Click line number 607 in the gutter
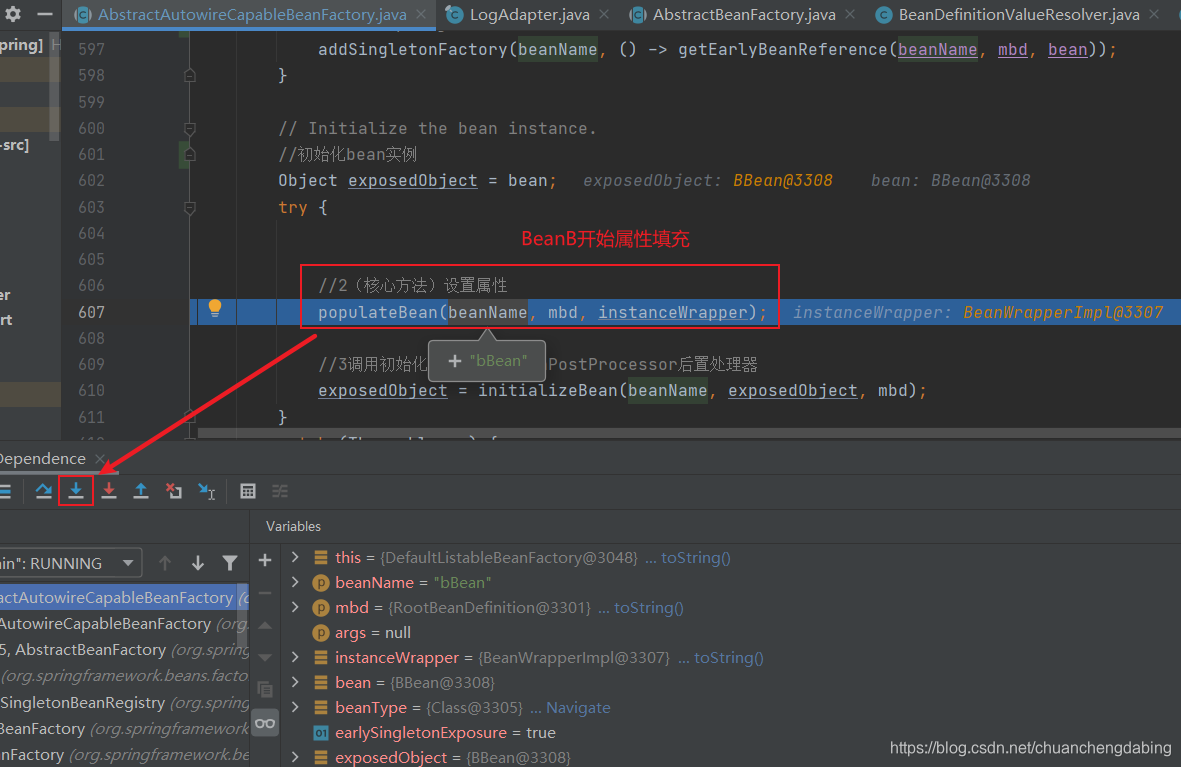This screenshot has height=767, width=1181. (x=91, y=312)
